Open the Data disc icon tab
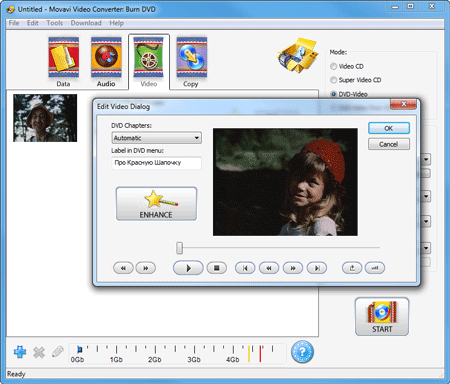Image resolution: width=450 pixels, height=384 pixels. [x=64, y=62]
